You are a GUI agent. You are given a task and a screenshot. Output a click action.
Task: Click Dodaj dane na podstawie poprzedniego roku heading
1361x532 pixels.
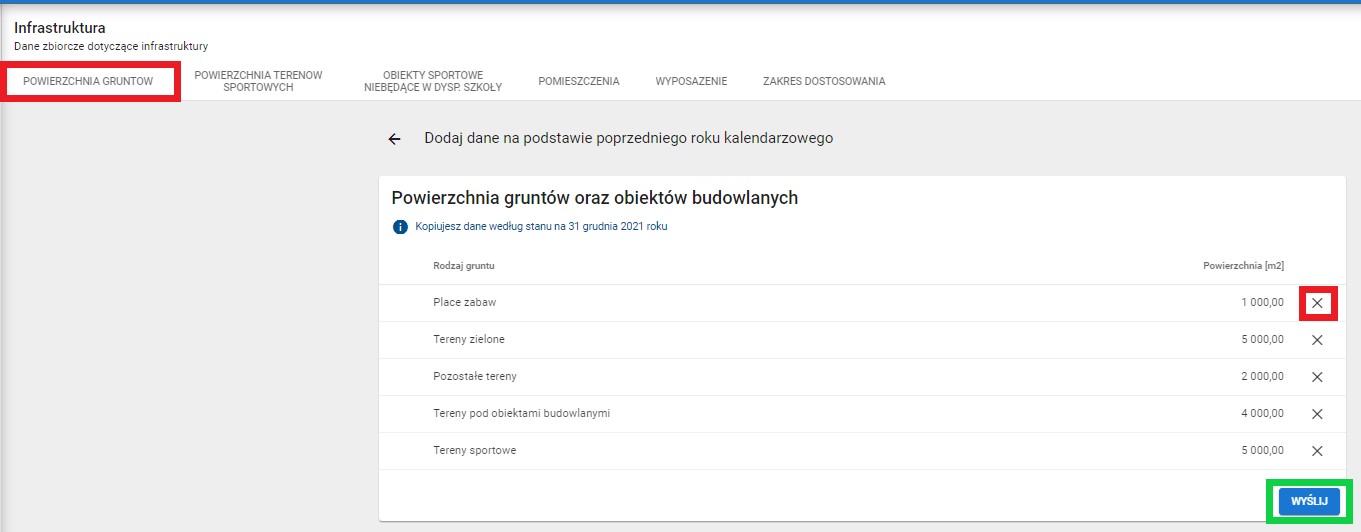pyautogui.click(x=629, y=139)
